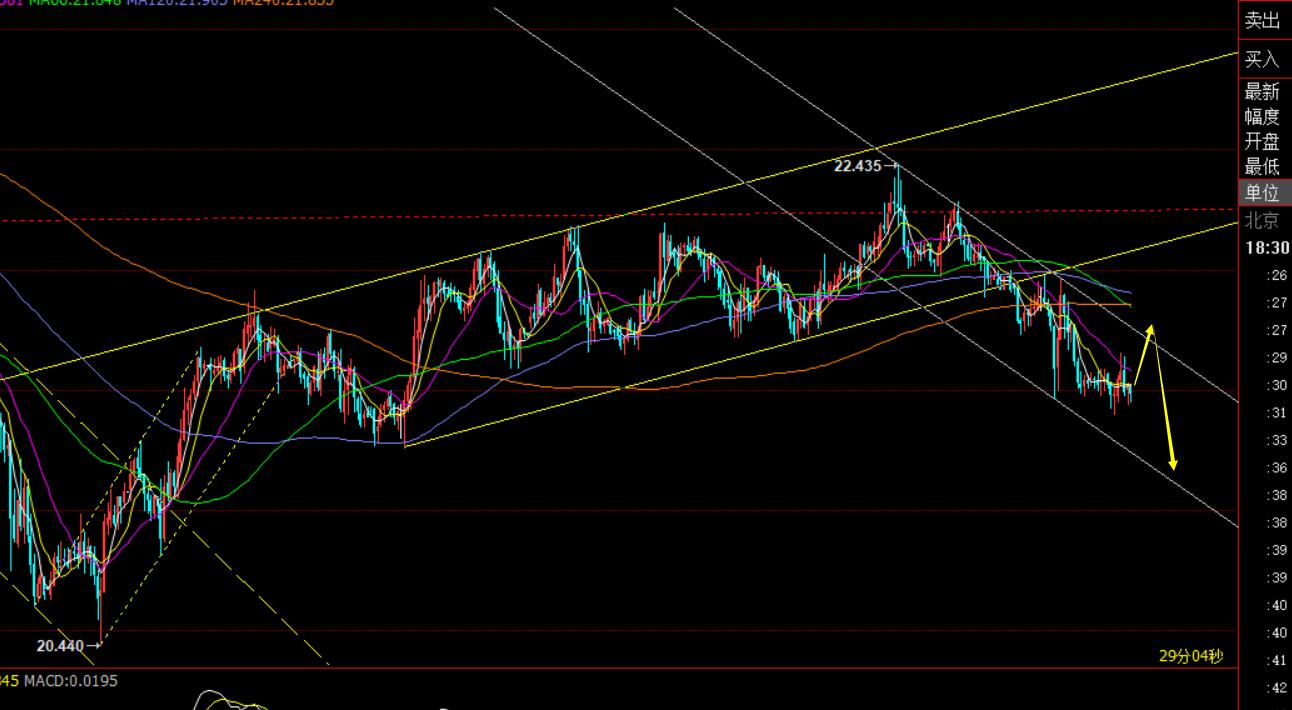The width and height of the screenshot is (1292, 710).
Task: Select the :41 tick time entry
Action: [x=1276, y=660]
